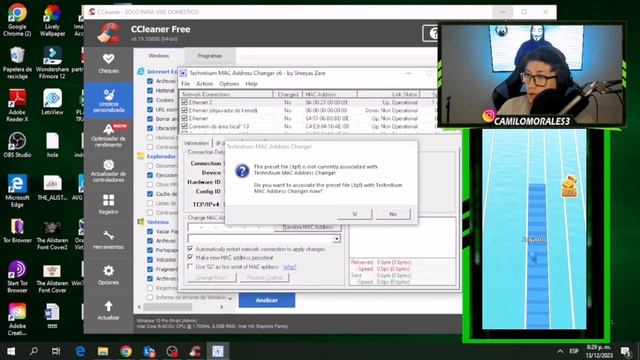The height and width of the screenshot is (360, 640).
Task: Select the Papelera de reciclaje desktop icon
Action: [x=17, y=63]
